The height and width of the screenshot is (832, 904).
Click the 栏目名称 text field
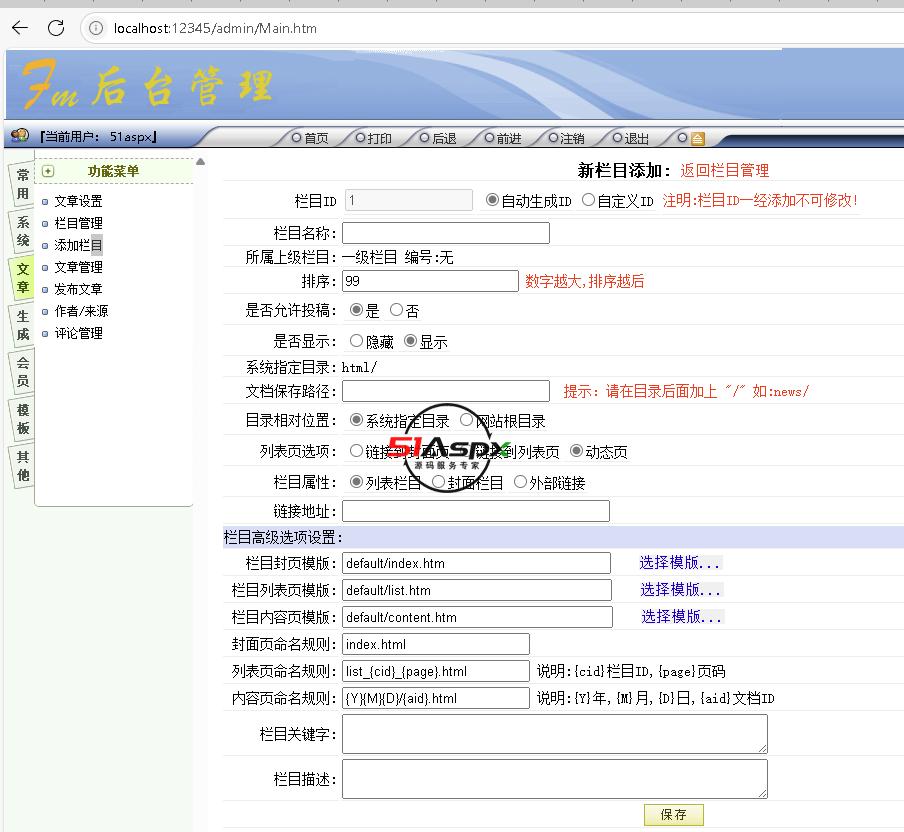(x=445, y=233)
